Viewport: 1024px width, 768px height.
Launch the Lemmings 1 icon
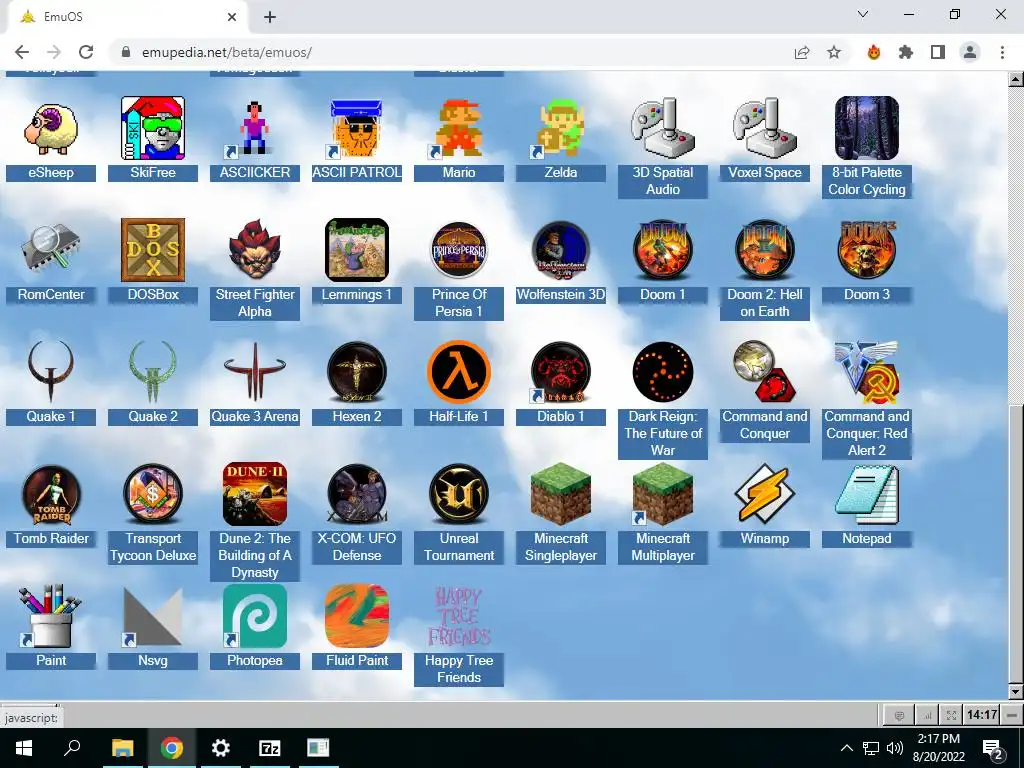tap(357, 250)
